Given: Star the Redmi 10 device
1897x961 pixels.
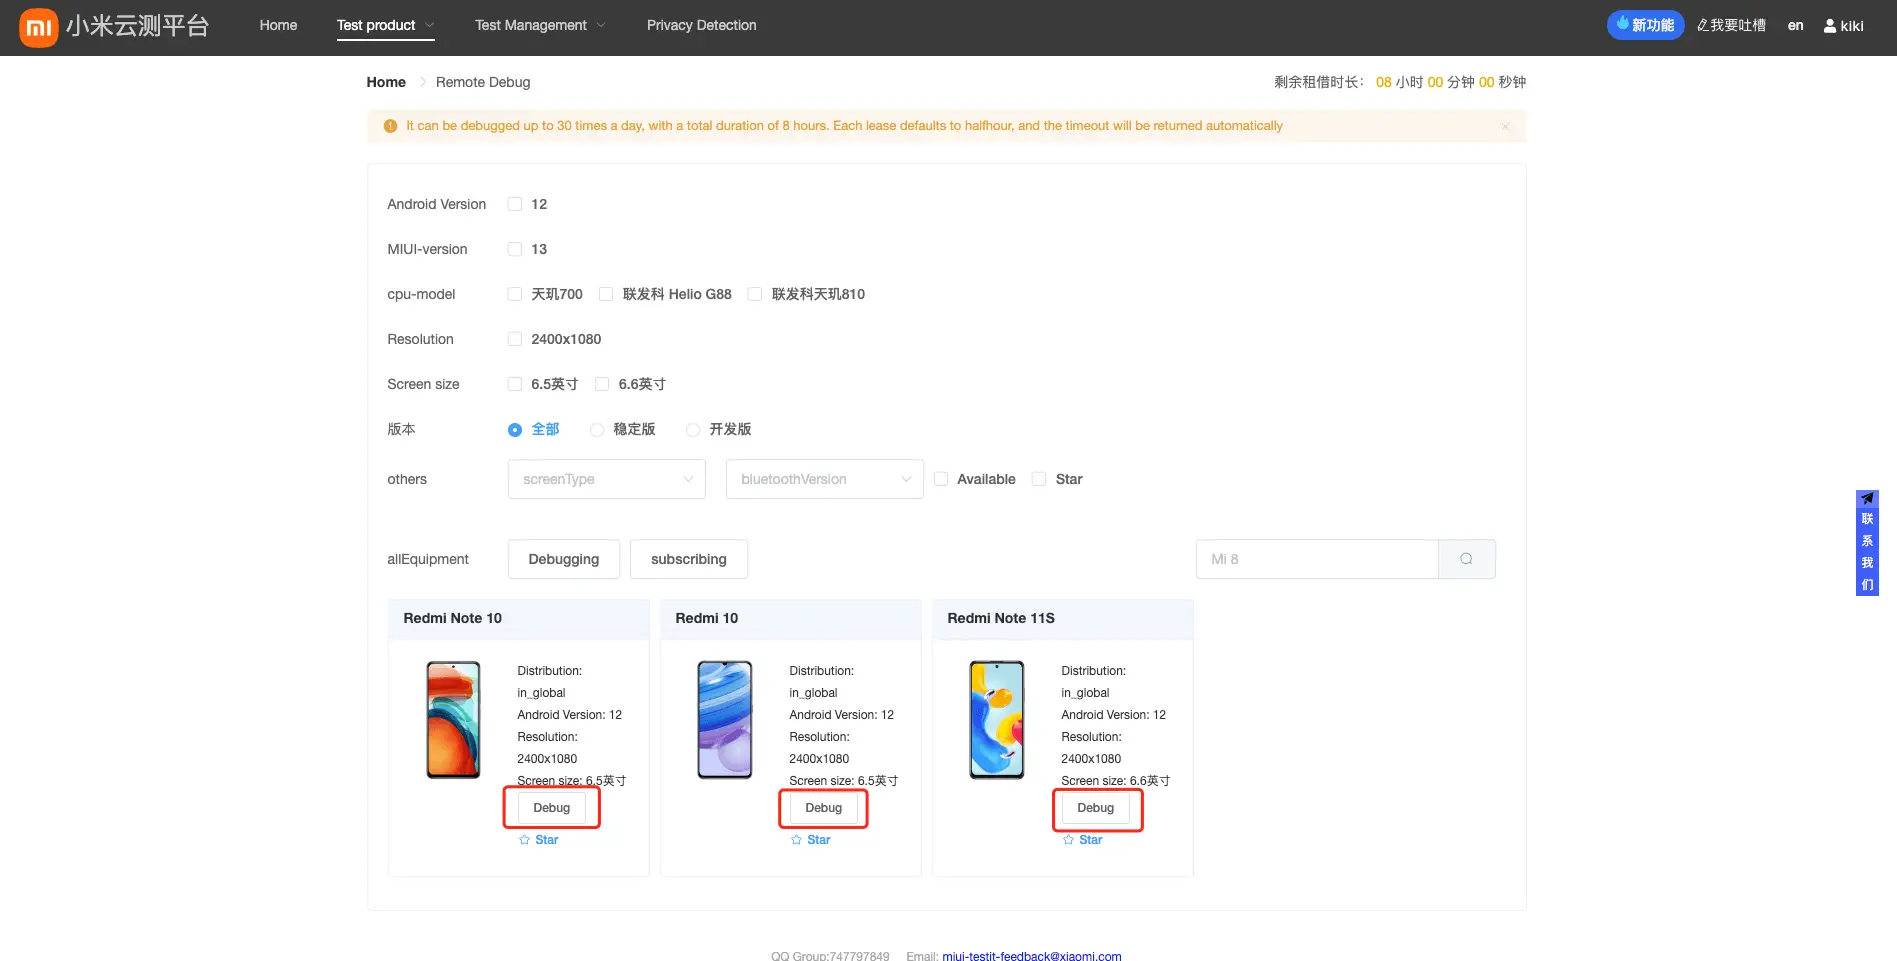Looking at the screenshot, I should tap(811, 840).
